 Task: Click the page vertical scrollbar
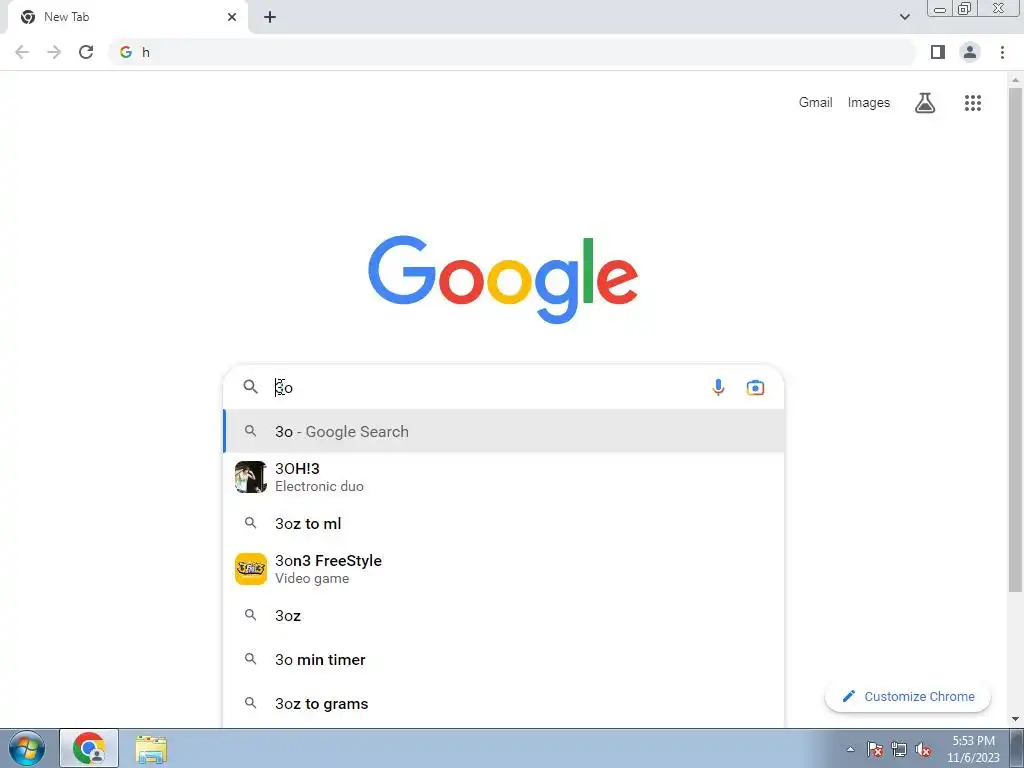click(1015, 340)
